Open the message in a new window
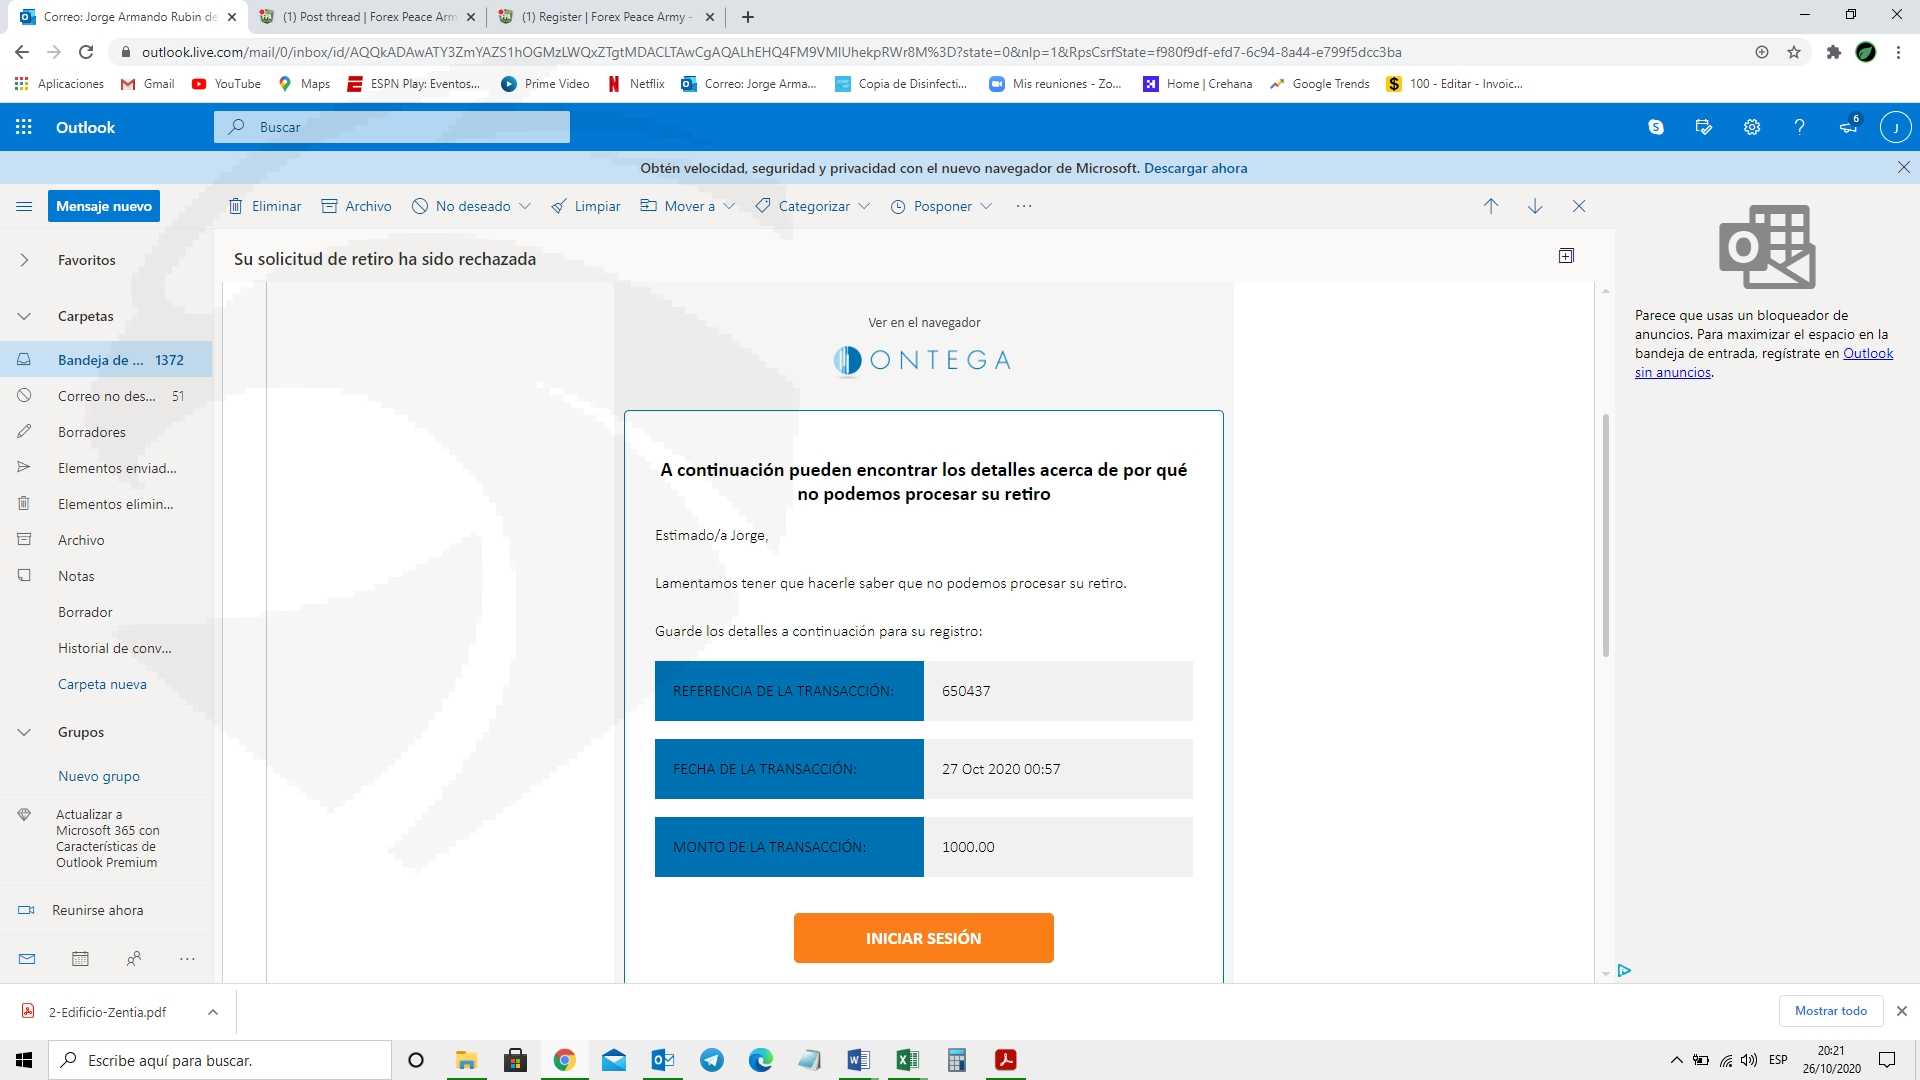The image size is (1920, 1080). click(1566, 256)
